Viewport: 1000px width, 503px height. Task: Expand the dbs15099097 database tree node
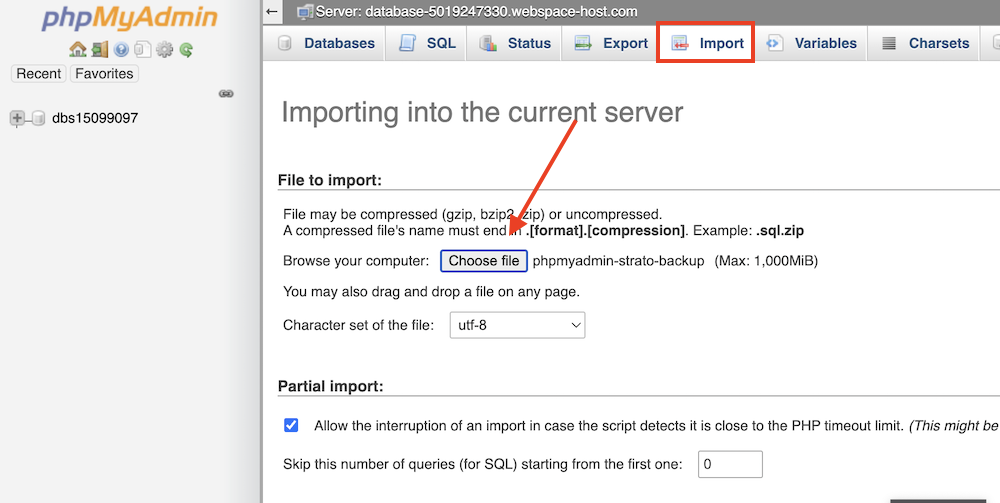pyautogui.click(x=17, y=118)
